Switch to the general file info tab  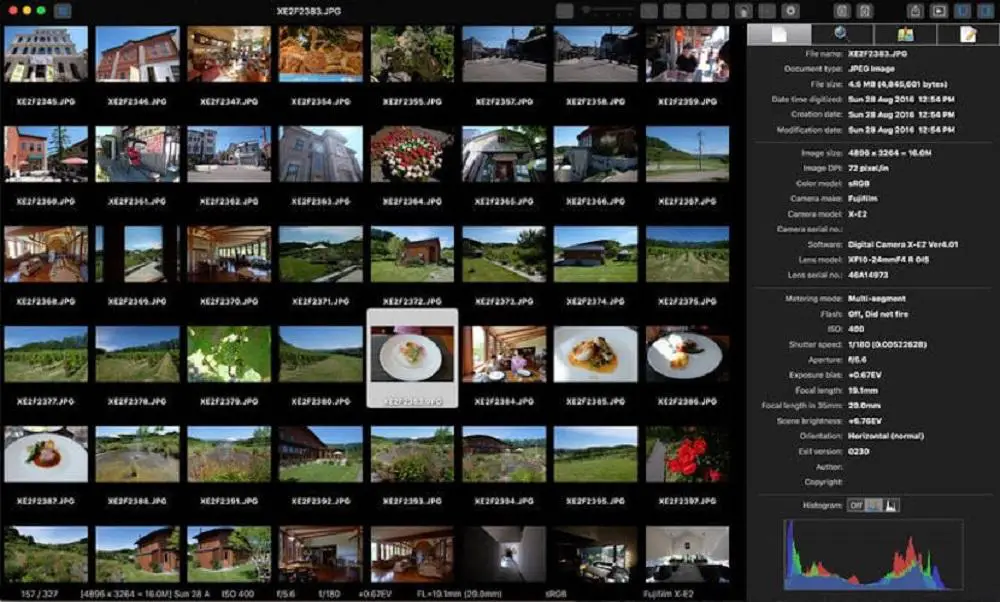779,34
